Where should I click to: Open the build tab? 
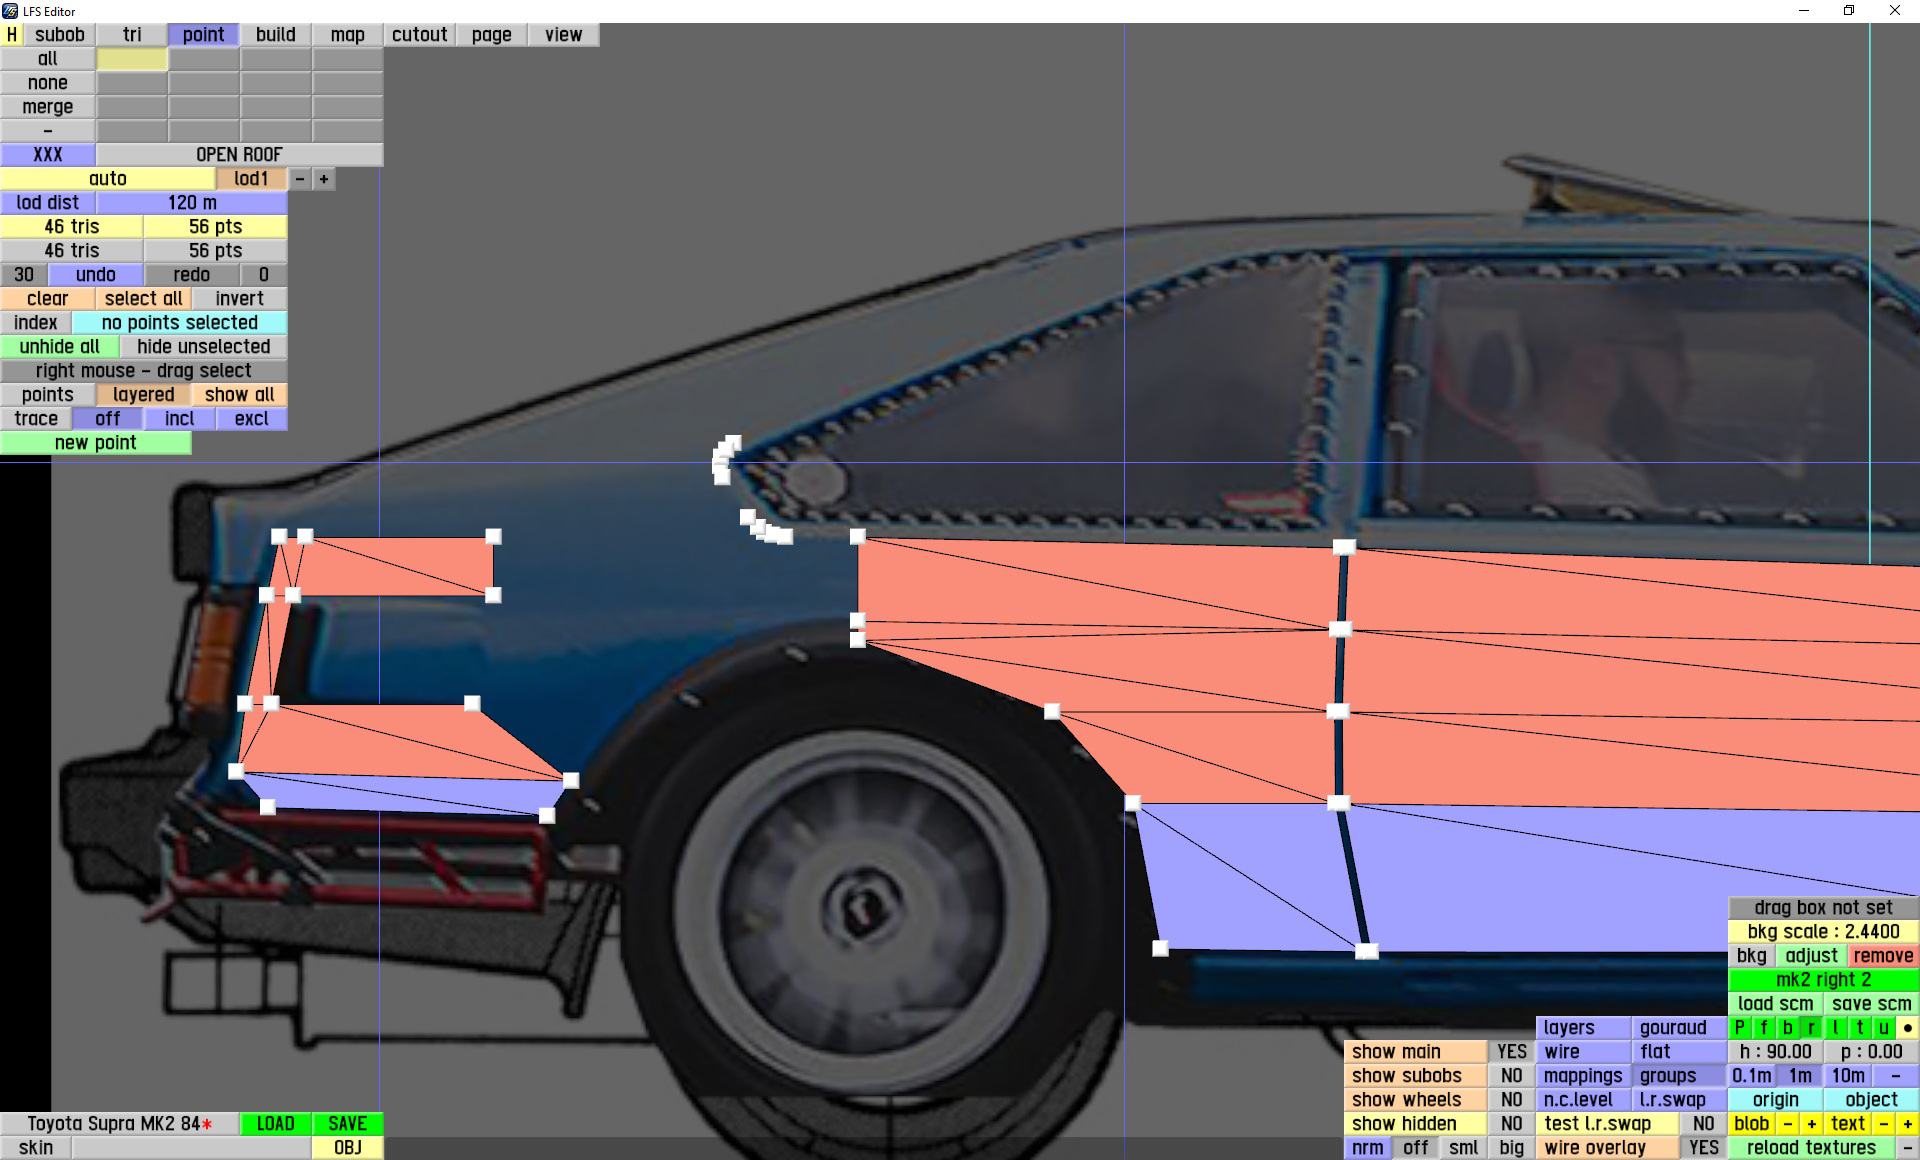tap(275, 34)
